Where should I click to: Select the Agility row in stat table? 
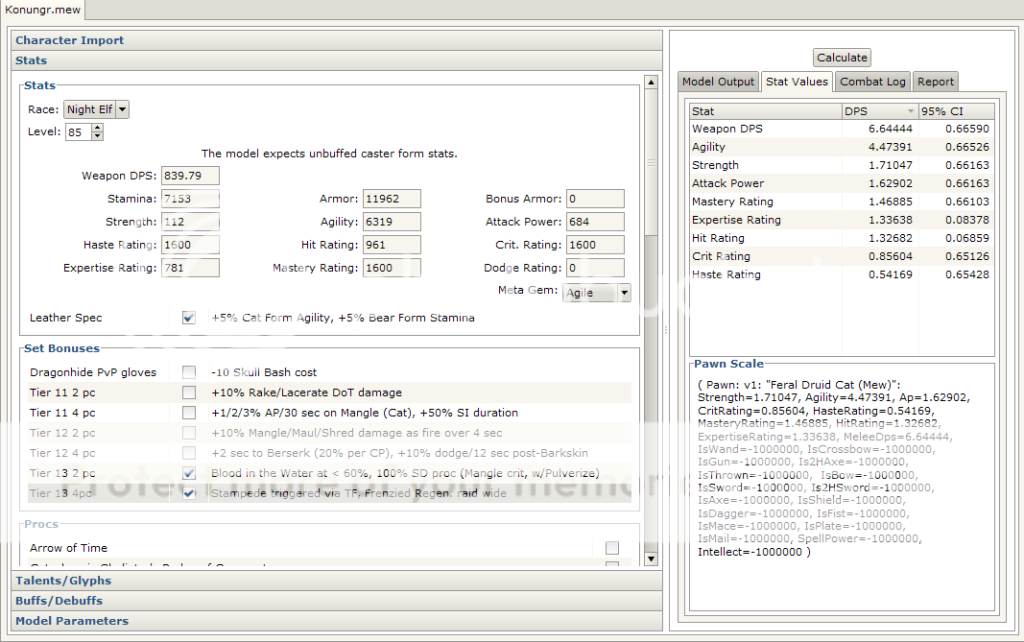point(842,147)
